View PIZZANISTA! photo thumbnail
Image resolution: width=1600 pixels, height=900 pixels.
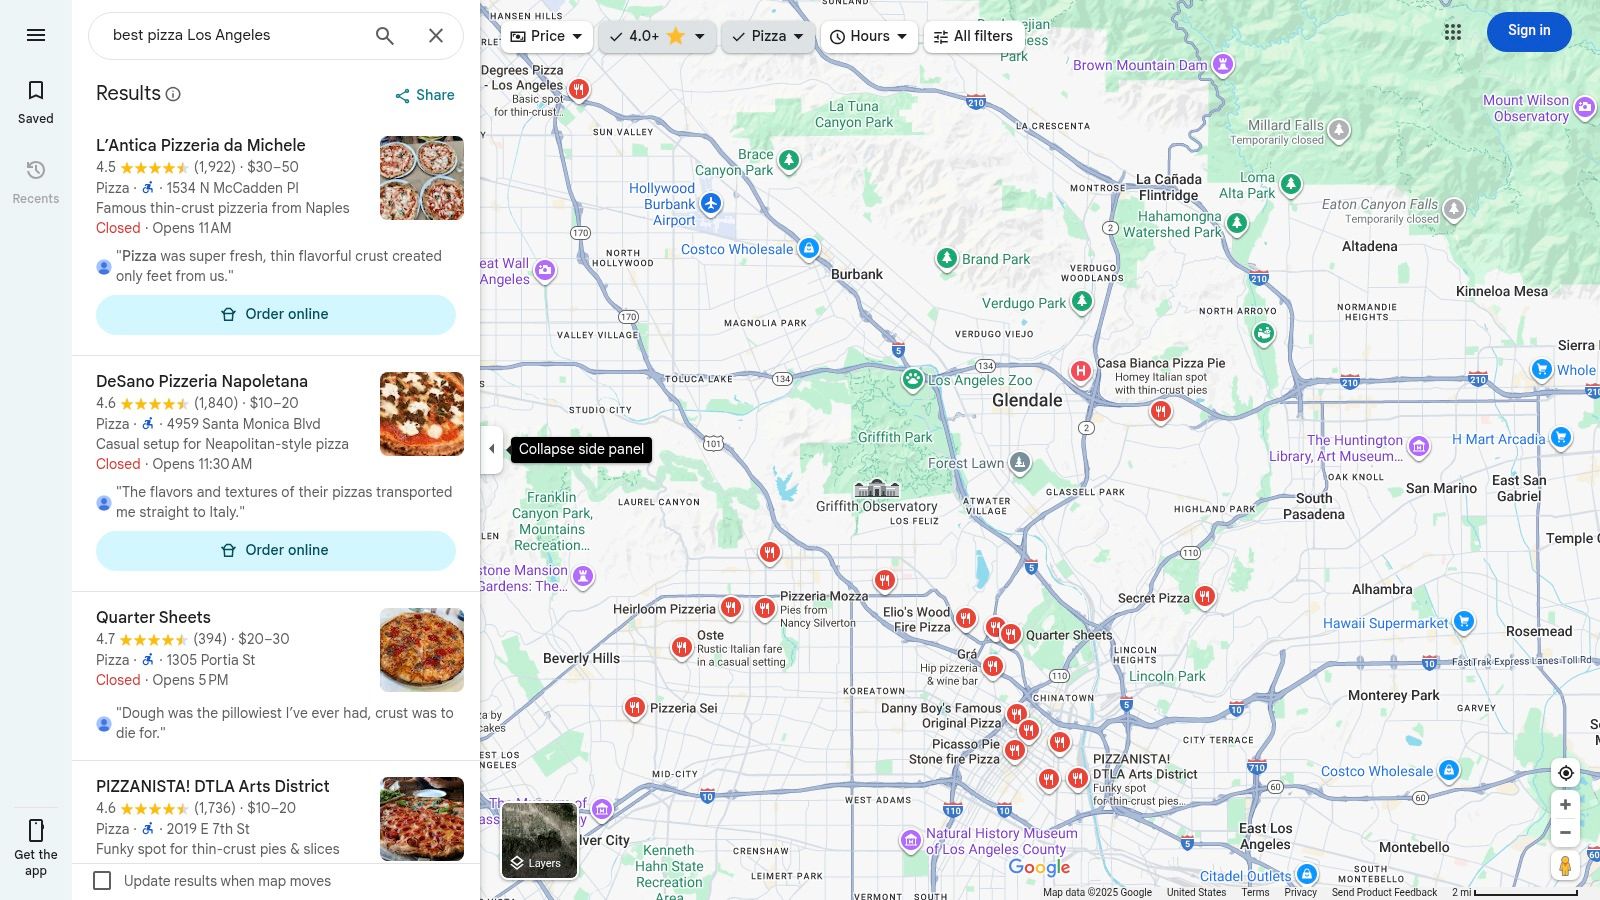(422, 819)
